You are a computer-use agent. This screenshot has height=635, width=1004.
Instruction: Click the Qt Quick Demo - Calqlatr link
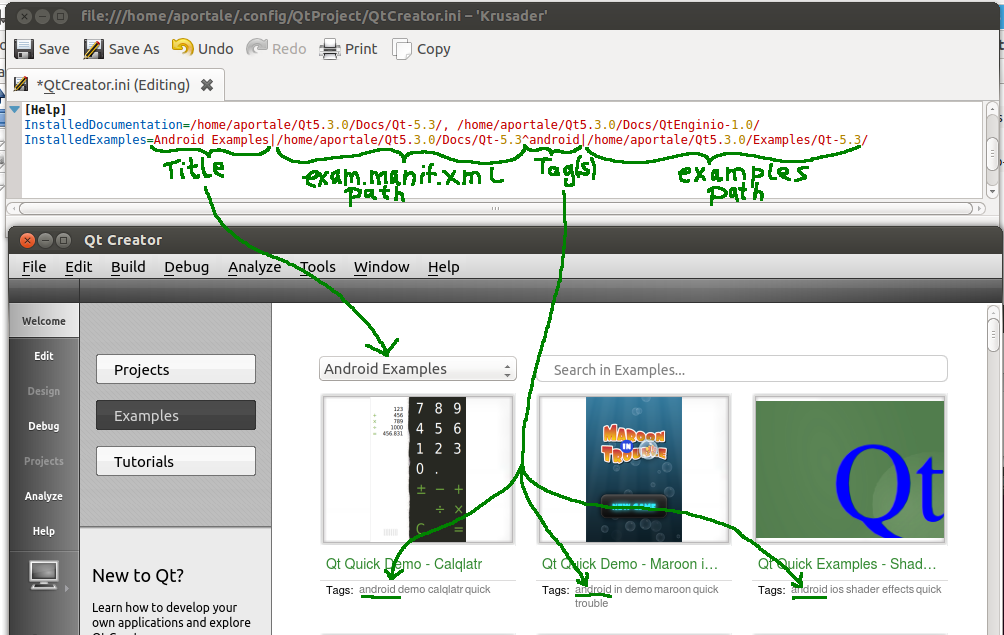click(x=404, y=564)
